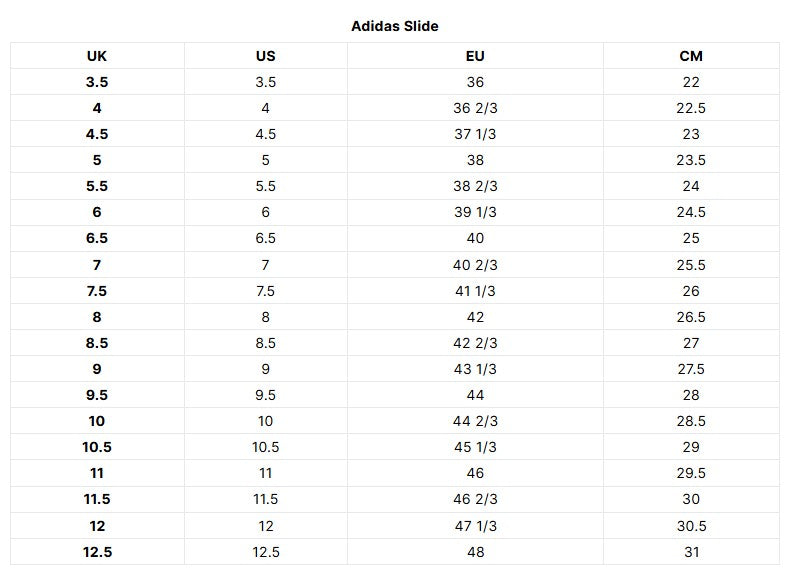Select EU size 36 2/3 cell
The width and height of the screenshot is (795, 575).
tap(475, 108)
